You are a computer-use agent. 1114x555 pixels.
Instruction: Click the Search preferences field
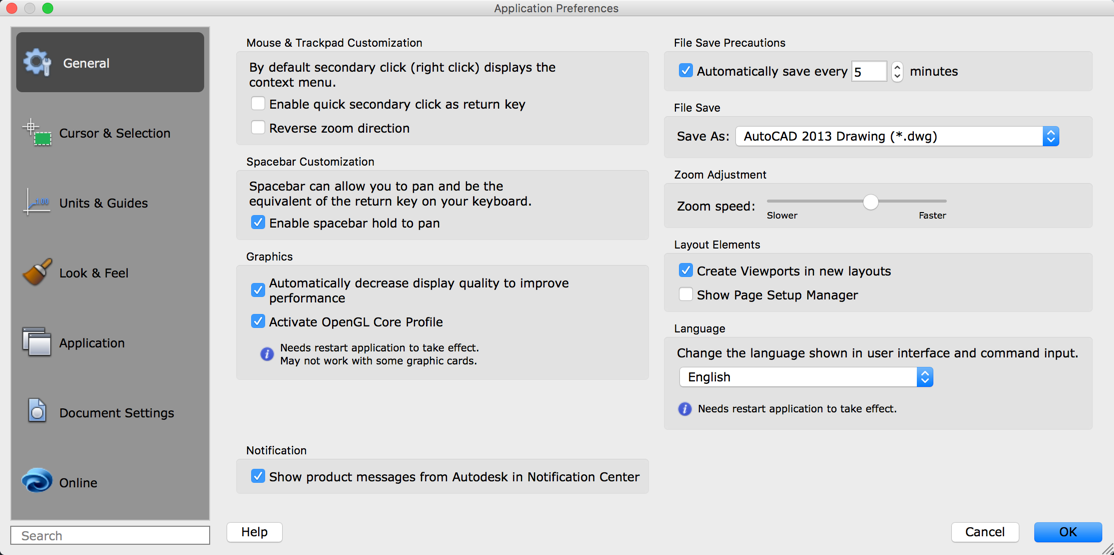click(110, 536)
